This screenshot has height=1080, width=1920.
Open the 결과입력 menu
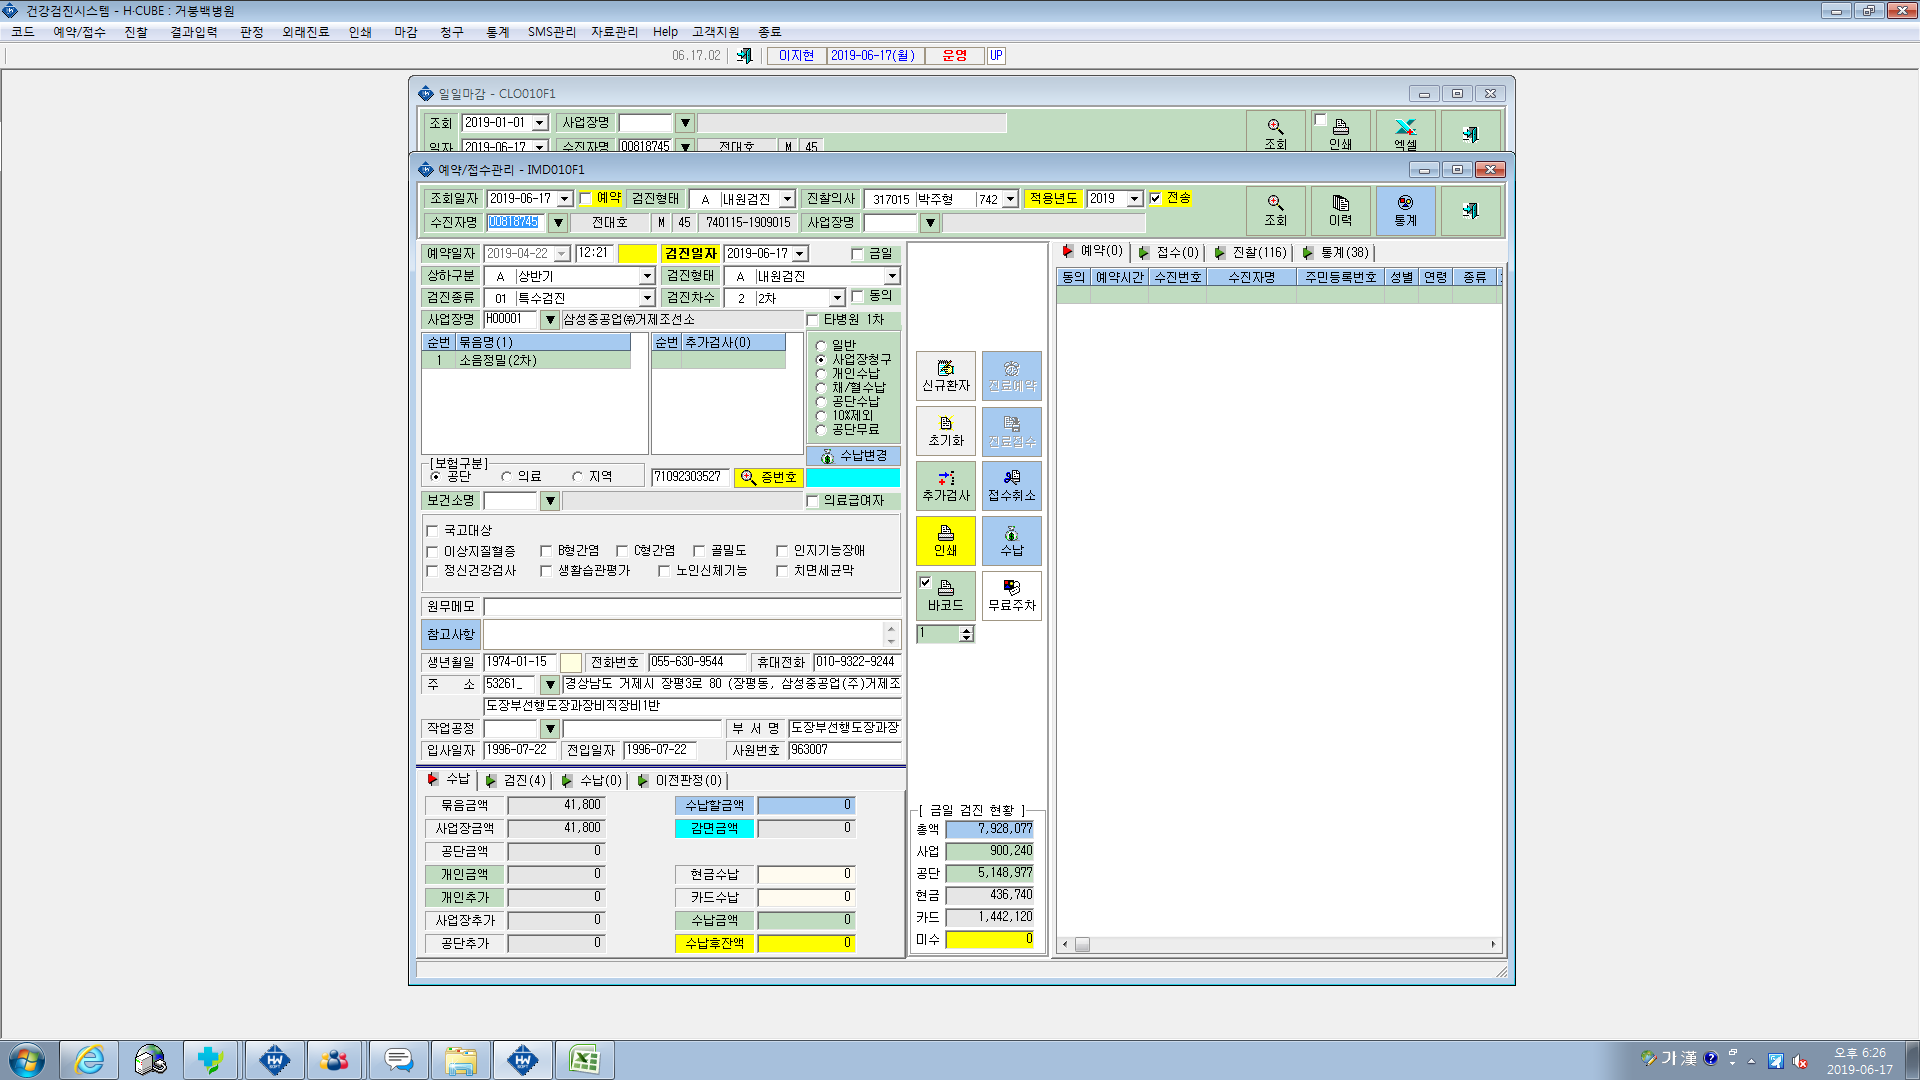click(193, 32)
